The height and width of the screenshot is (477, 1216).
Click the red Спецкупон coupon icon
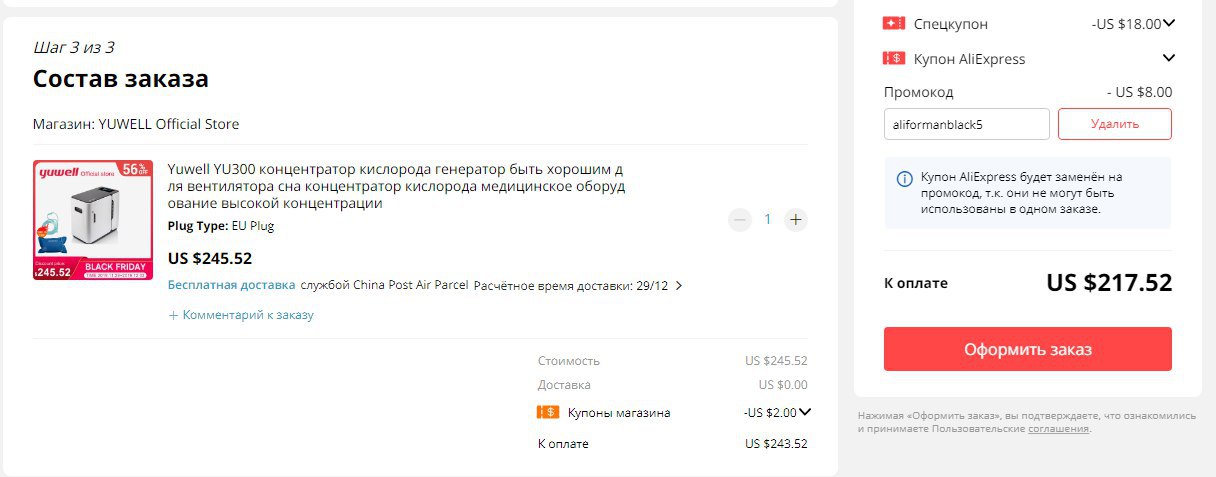[894, 23]
